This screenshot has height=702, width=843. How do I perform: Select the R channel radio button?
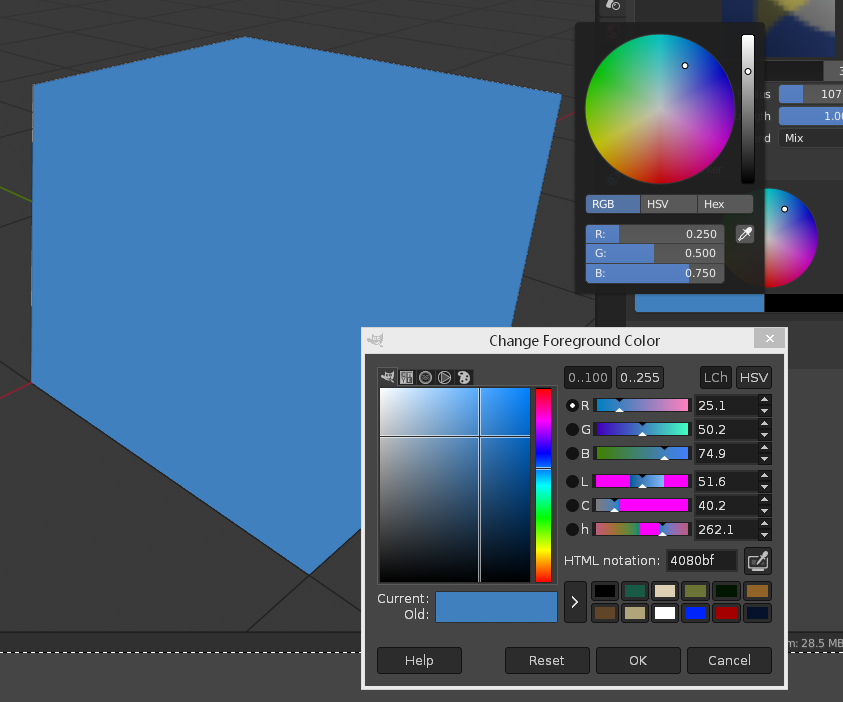coord(570,405)
